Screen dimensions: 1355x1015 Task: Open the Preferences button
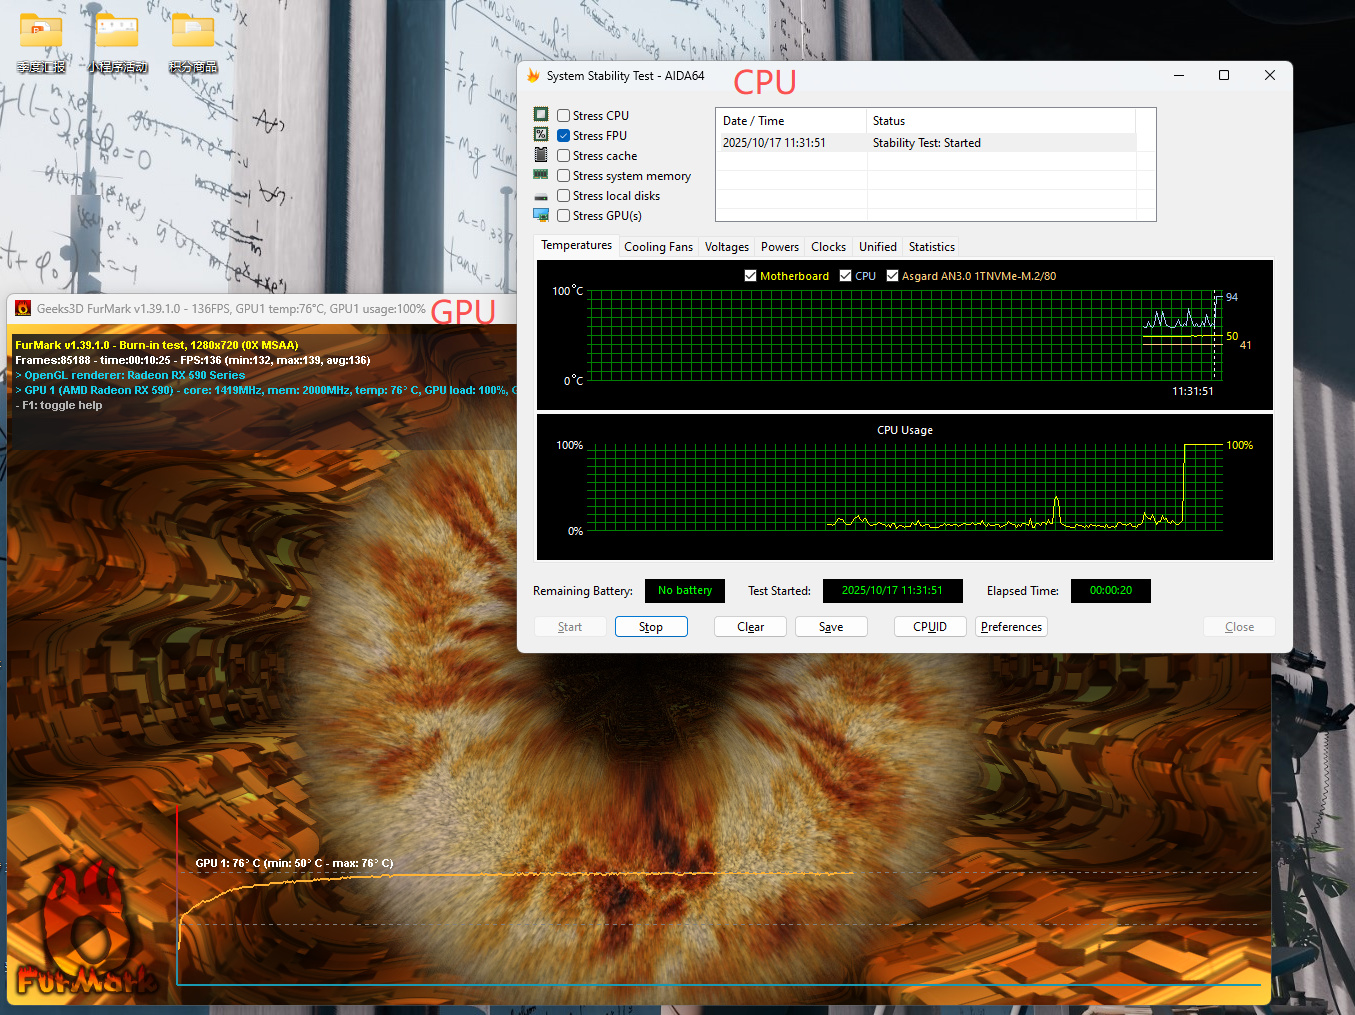1011,627
